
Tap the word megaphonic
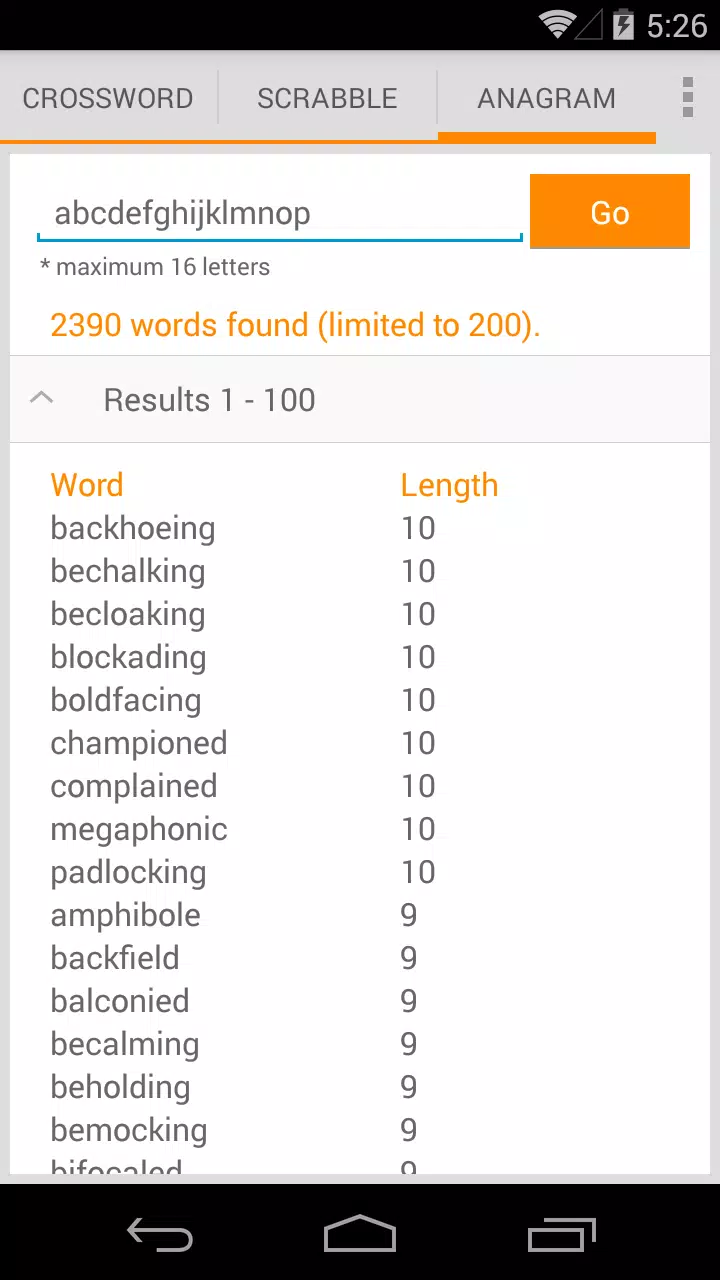(x=139, y=829)
